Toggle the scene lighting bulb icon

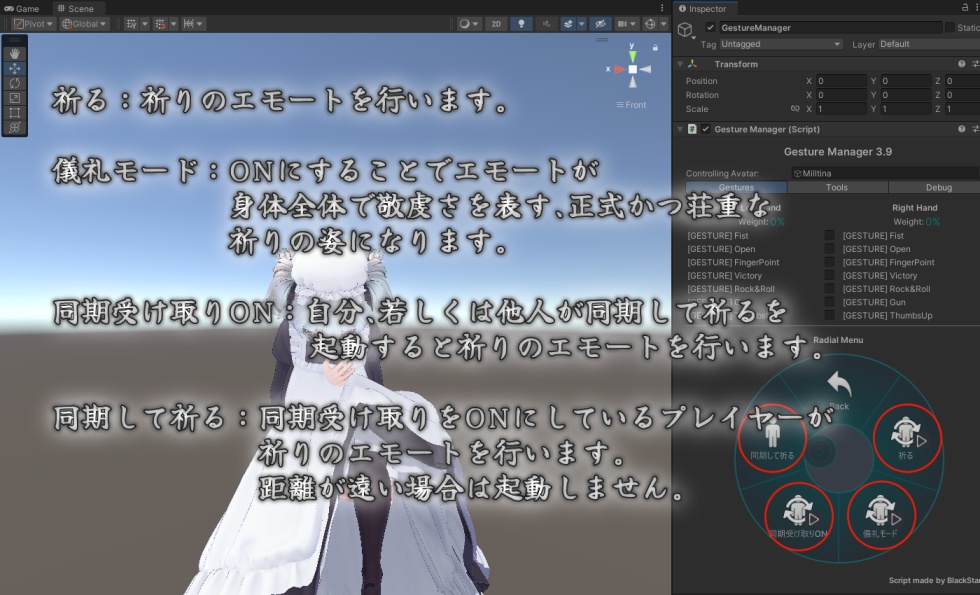click(520, 24)
